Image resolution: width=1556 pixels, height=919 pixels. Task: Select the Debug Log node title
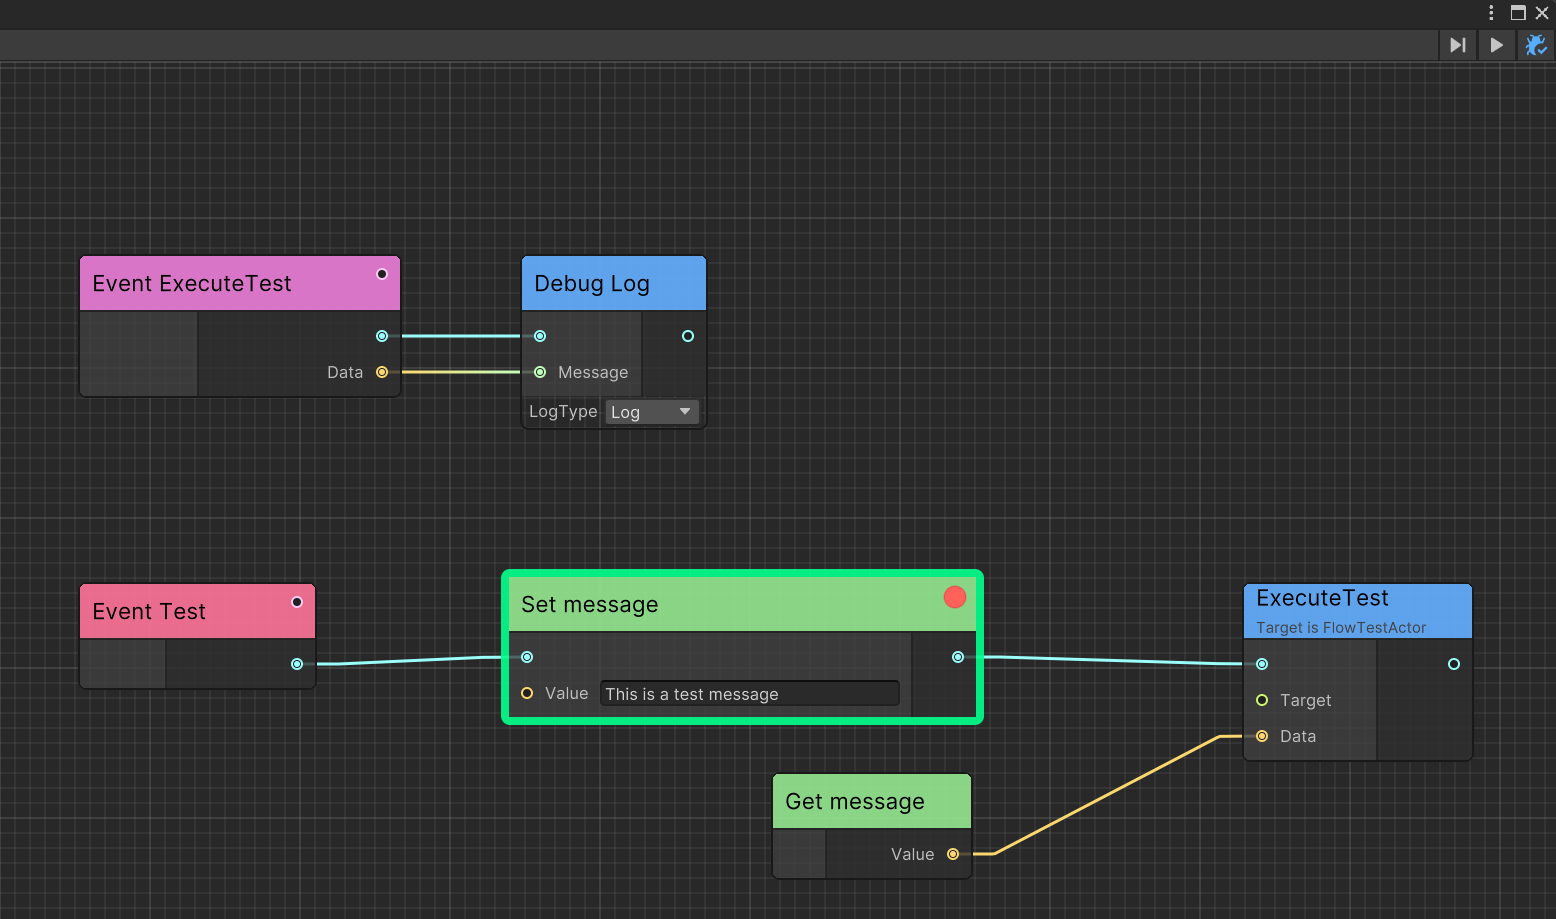[x=592, y=284]
